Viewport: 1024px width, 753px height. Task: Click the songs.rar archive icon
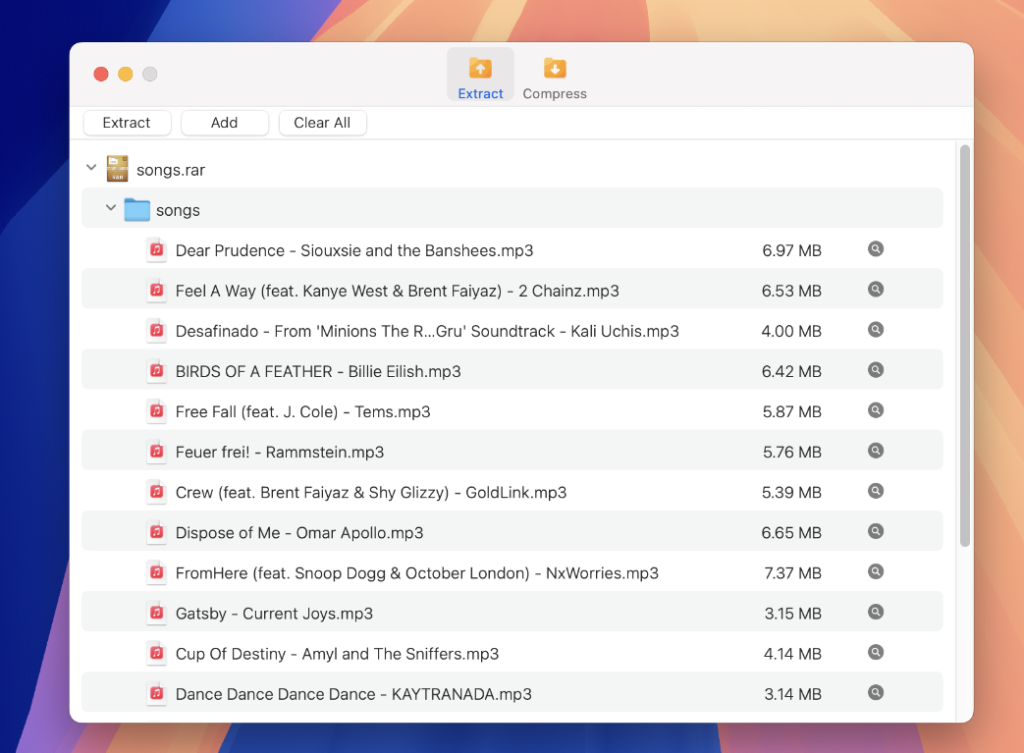tap(119, 168)
